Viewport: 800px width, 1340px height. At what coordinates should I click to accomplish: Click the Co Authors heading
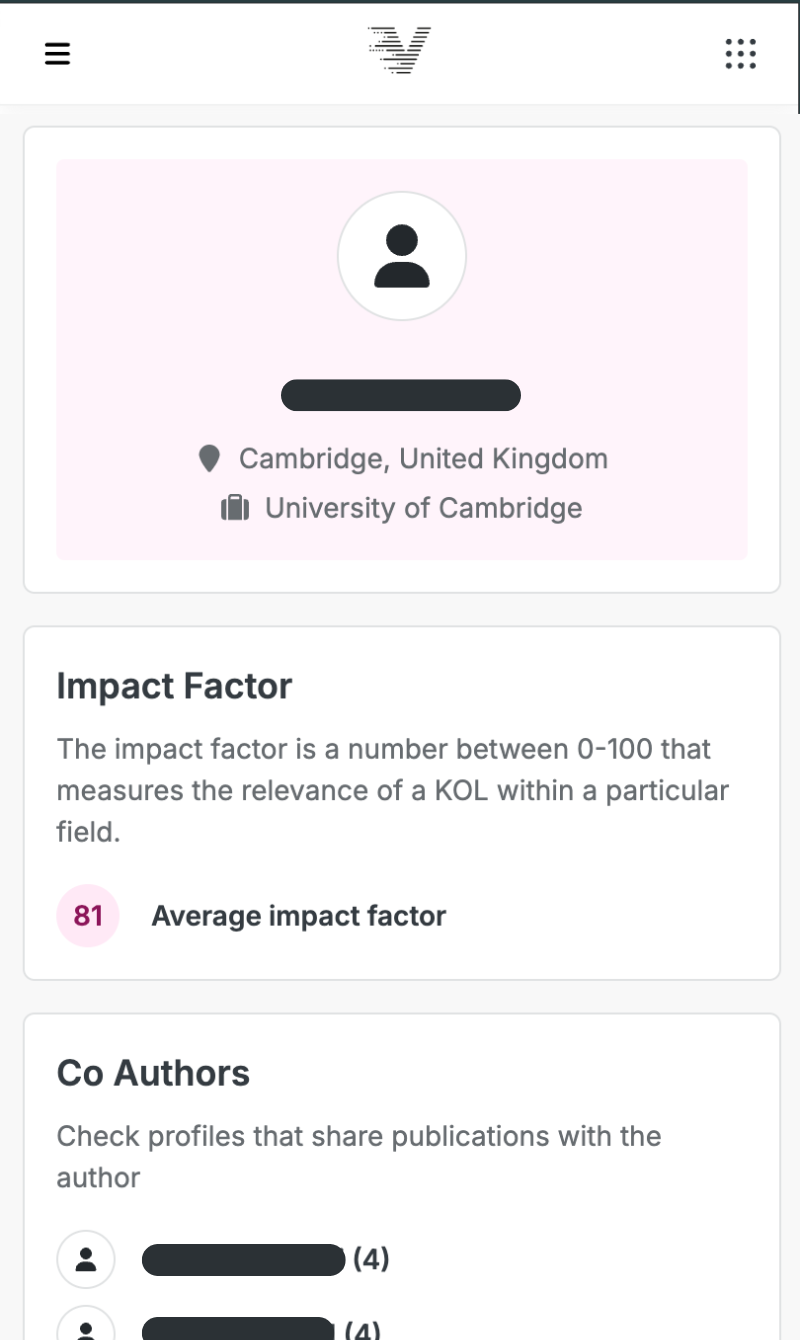click(x=153, y=1073)
